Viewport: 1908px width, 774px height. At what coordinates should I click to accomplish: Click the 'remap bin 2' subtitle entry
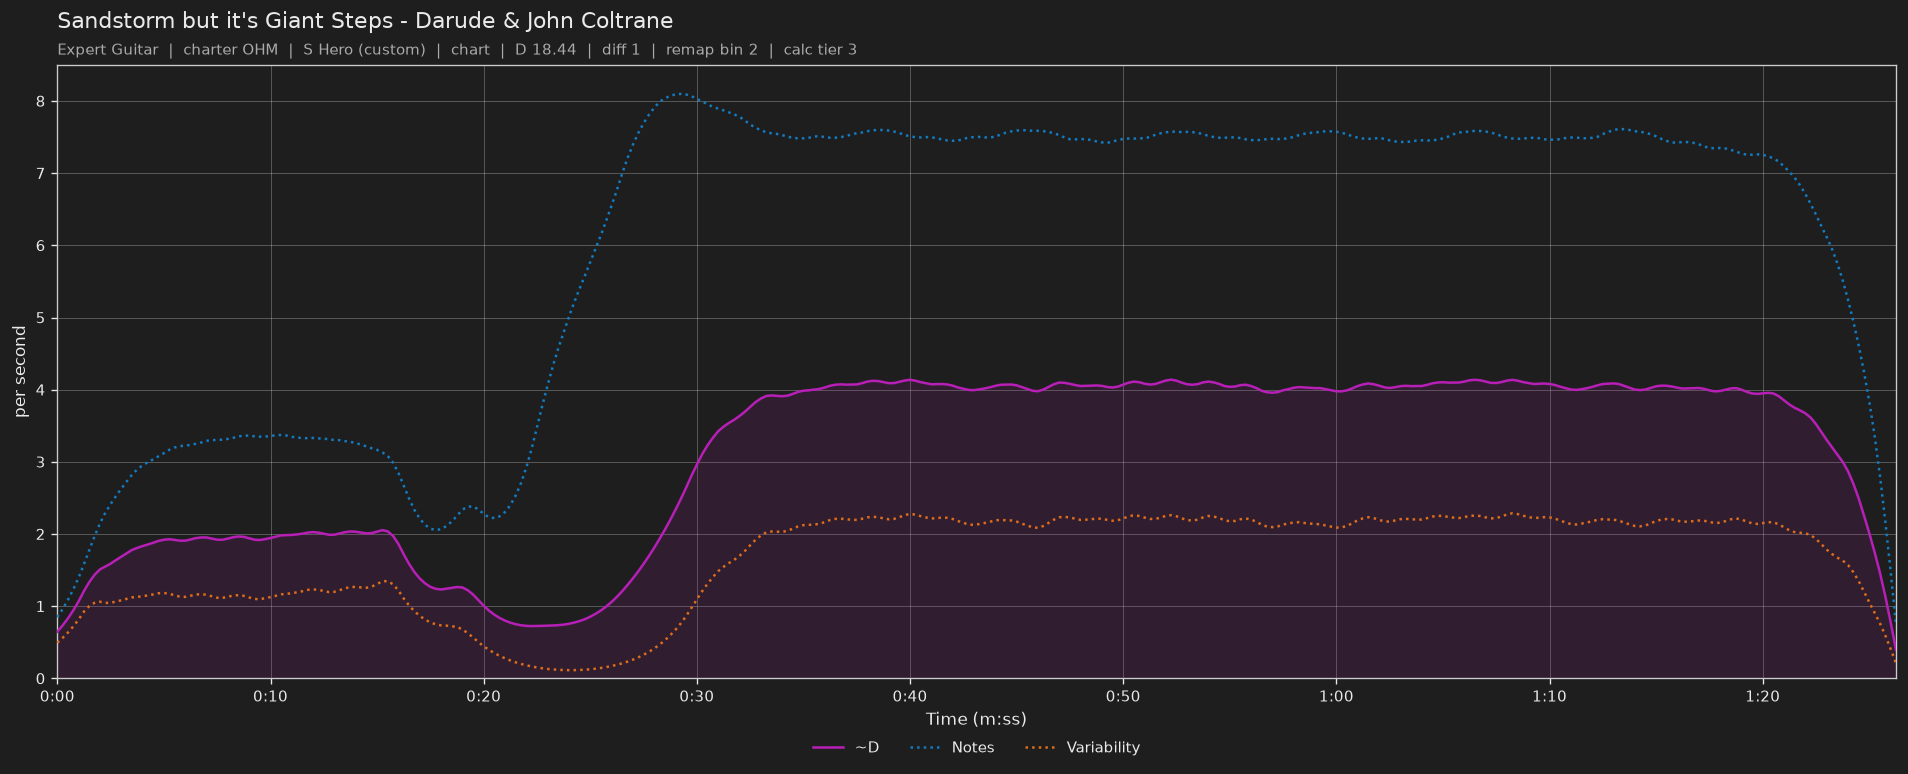pos(712,50)
